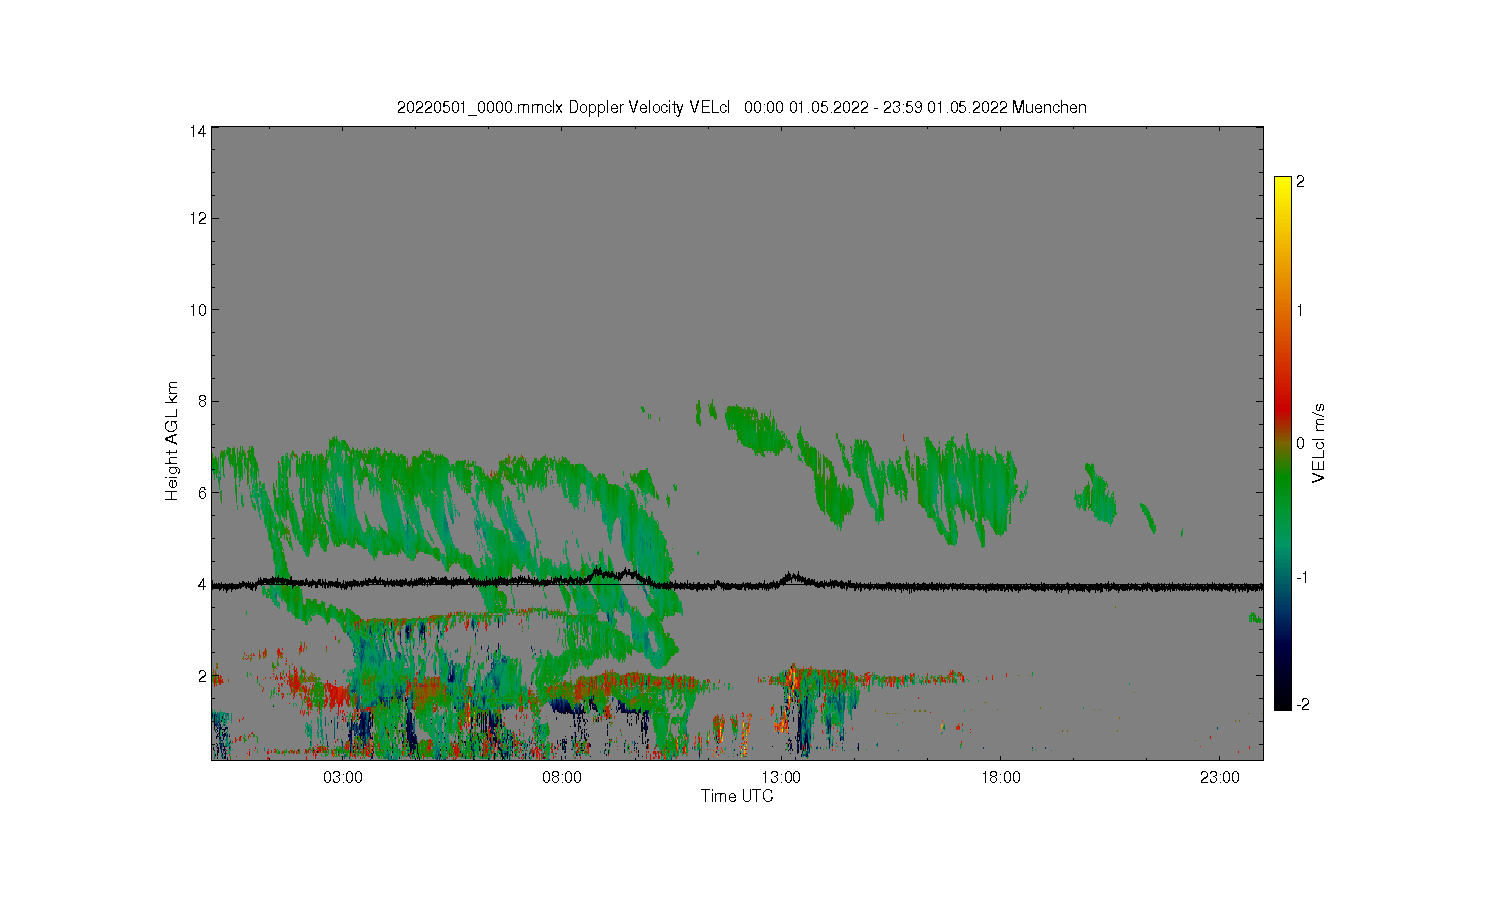Click the 10 height tick label
1500x900 pixels.
pos(199,310)
